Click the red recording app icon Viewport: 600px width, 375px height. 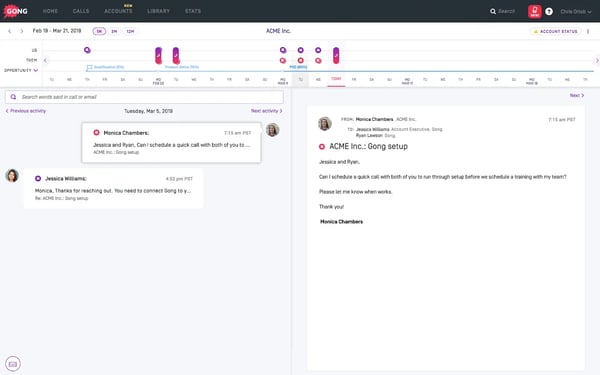tap(535, 11)
